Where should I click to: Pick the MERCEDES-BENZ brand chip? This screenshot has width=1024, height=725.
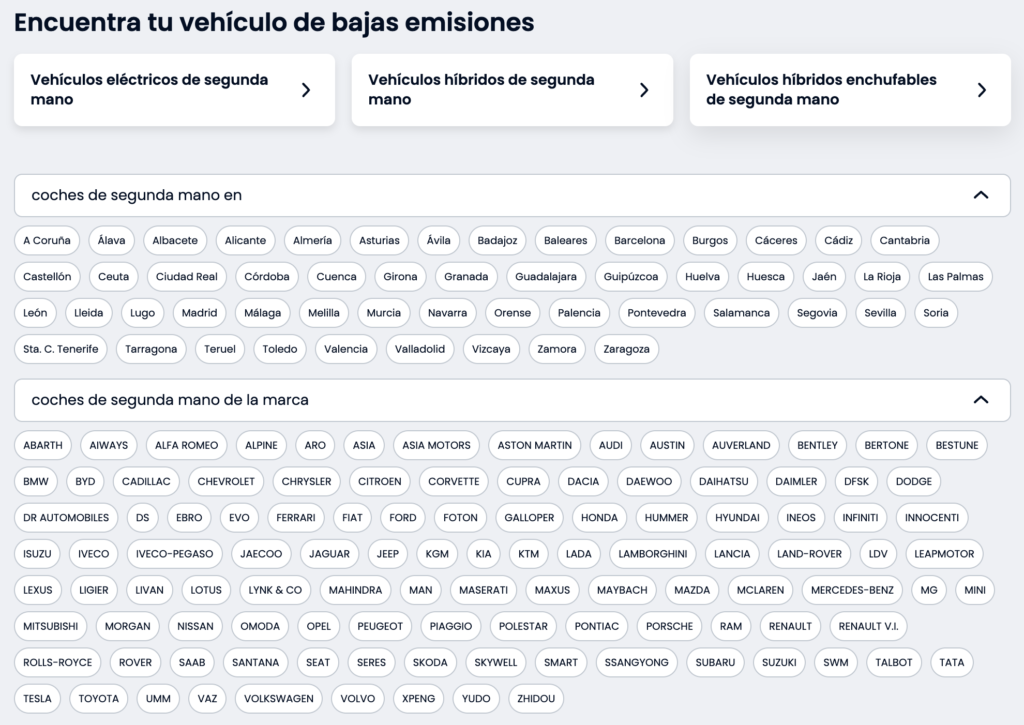pyautogui.click(x=852, y=590)
